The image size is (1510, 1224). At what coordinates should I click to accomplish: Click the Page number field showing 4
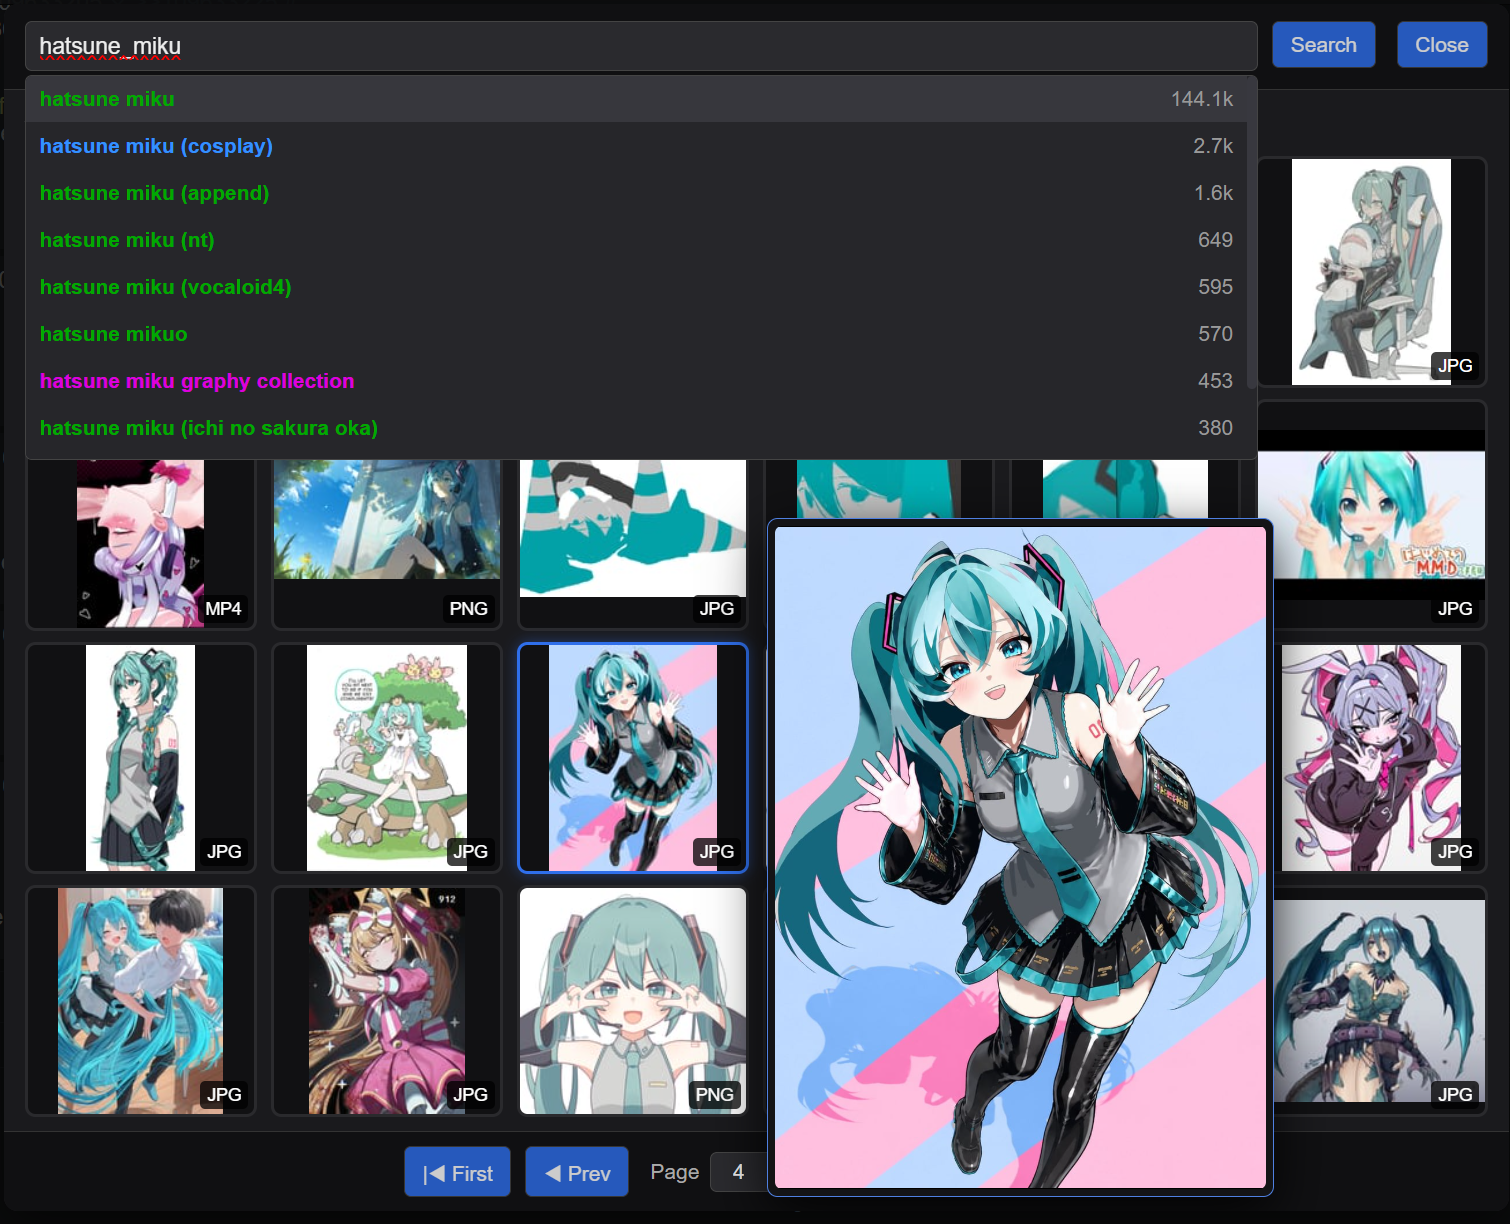pyautogui.click(x=739, y=1172)
